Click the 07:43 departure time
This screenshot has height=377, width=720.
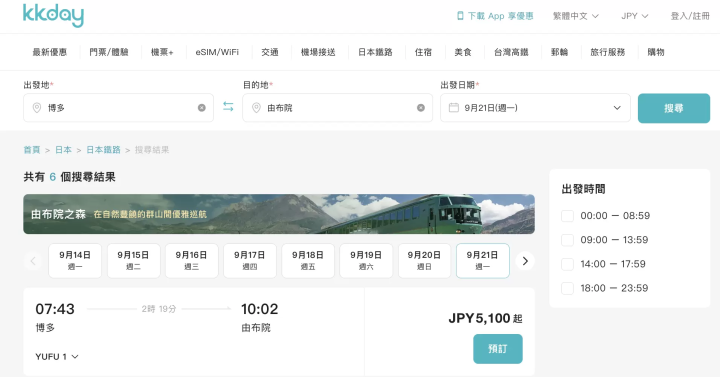click(55, 309)
